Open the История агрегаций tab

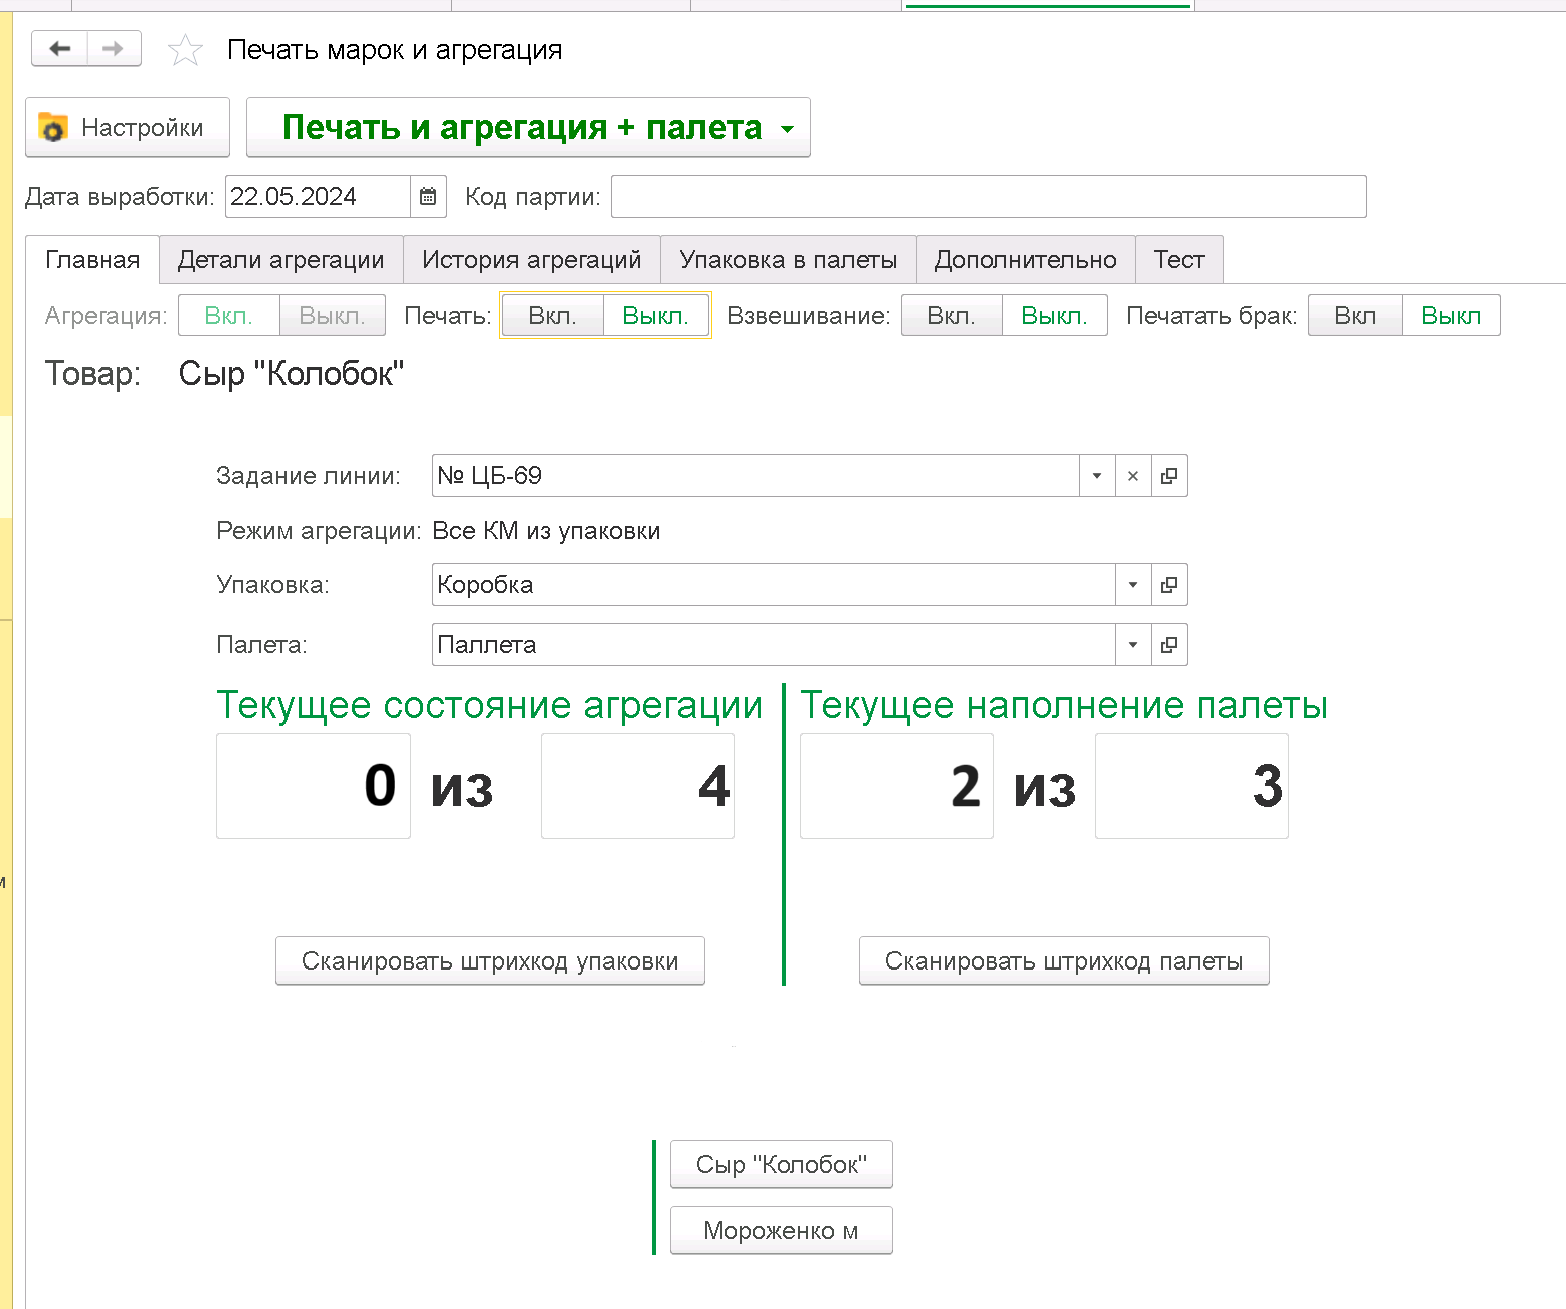click(532, 260)
